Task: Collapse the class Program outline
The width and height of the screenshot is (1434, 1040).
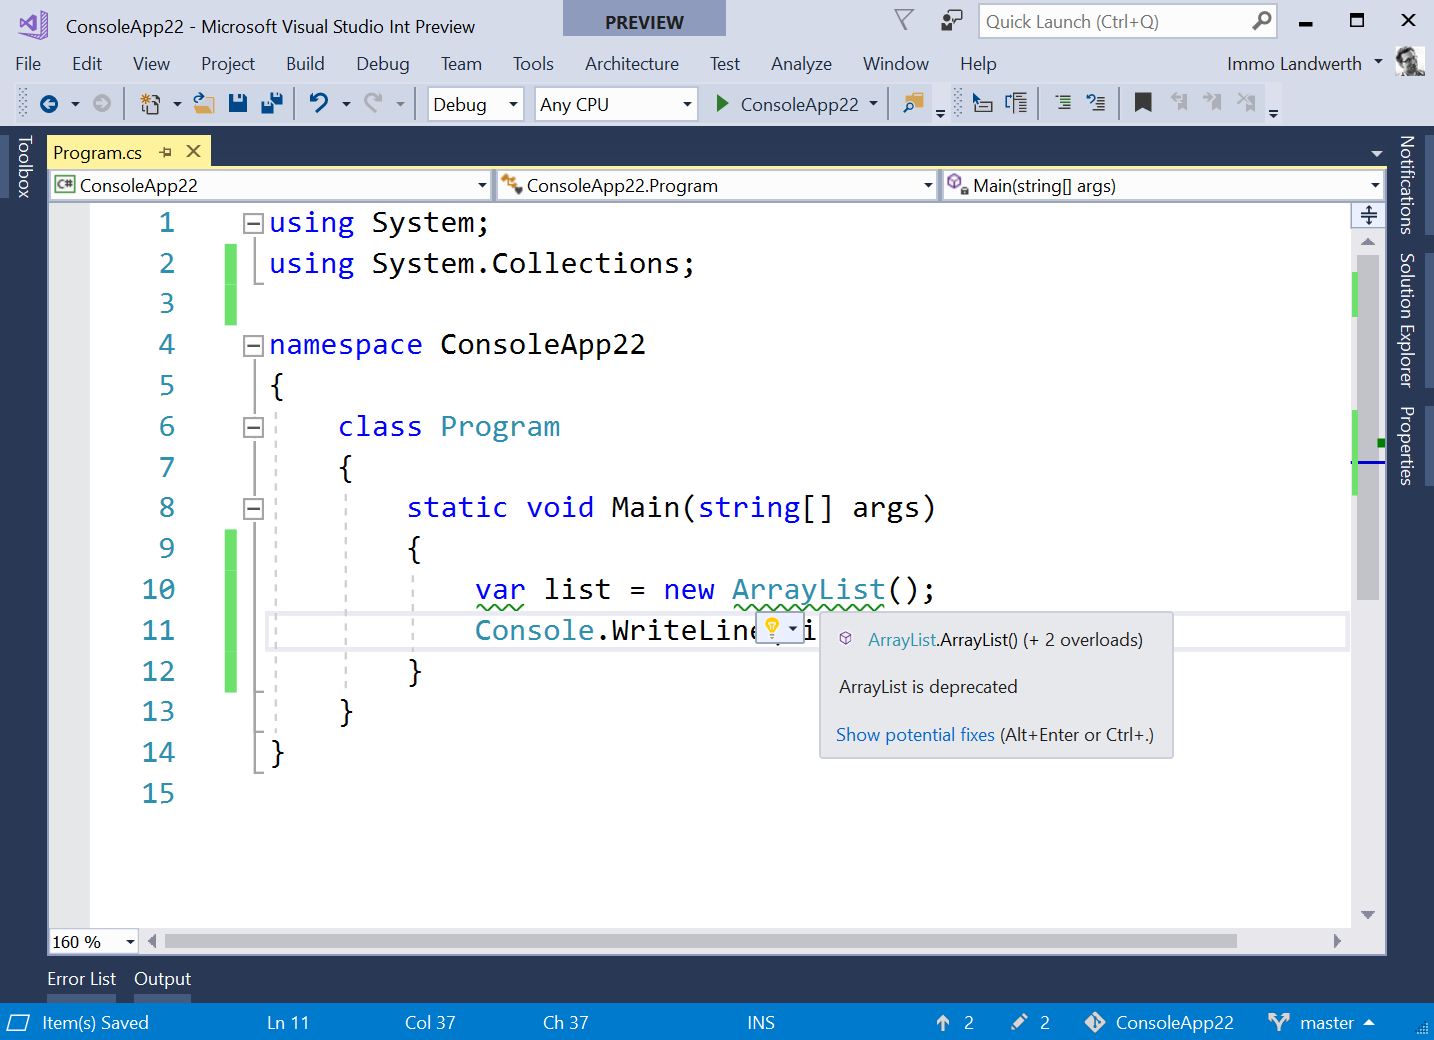Action: (x=254, y=427)
